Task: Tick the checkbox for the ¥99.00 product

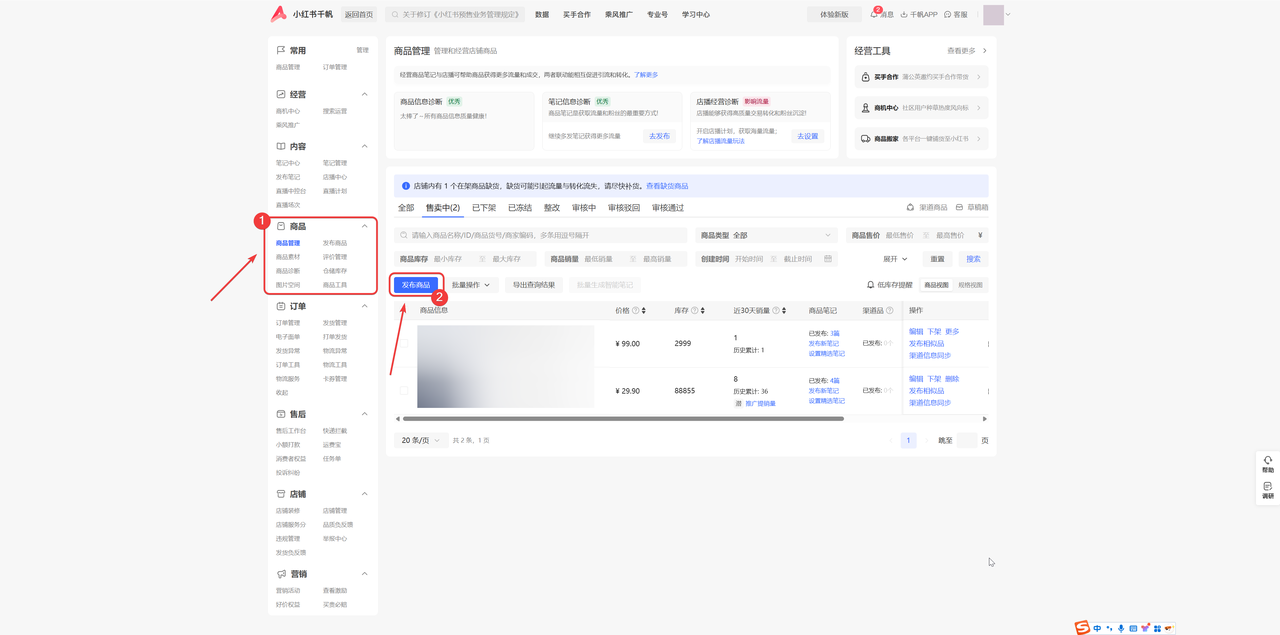Action: (404, 343)
